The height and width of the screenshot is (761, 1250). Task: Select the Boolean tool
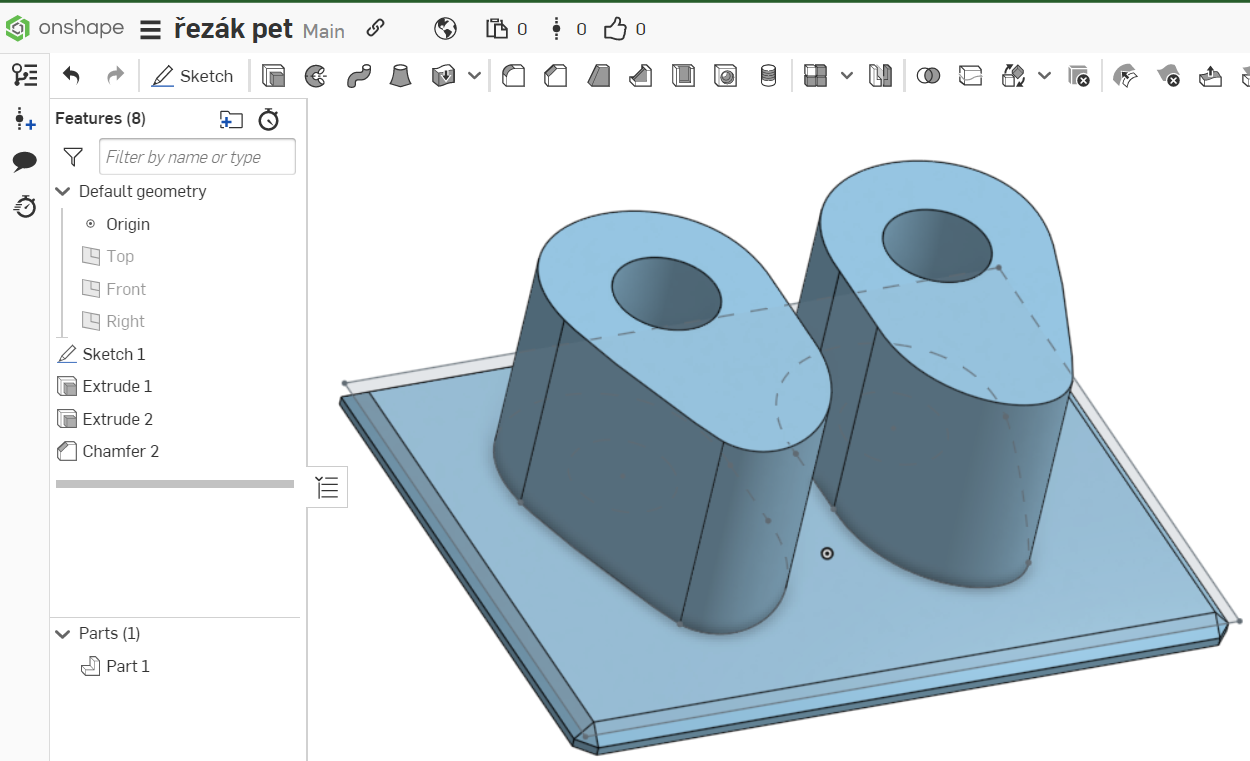[x=928, y=76]
